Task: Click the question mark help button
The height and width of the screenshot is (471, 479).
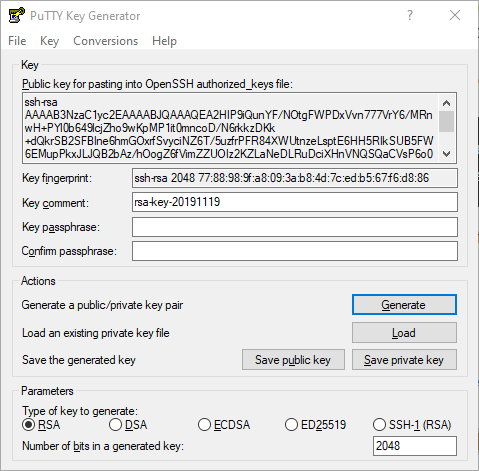Action: click(x=410, y=15)
